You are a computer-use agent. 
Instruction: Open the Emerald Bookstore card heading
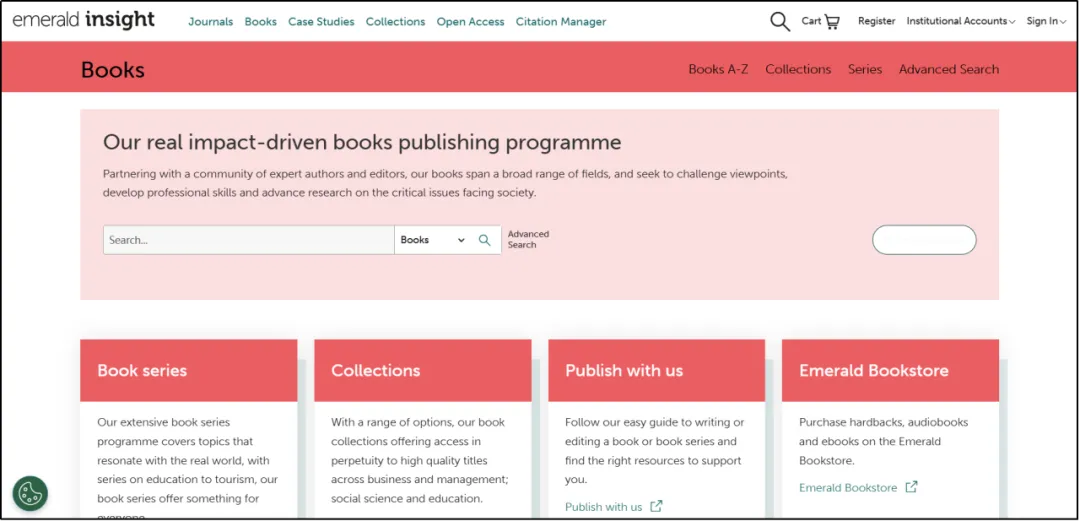[873, 370]
